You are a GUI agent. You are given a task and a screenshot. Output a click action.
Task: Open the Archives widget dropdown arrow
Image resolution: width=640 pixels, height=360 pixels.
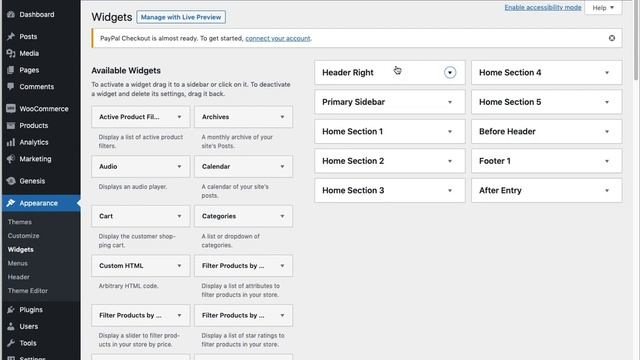(x=282, y=117)
